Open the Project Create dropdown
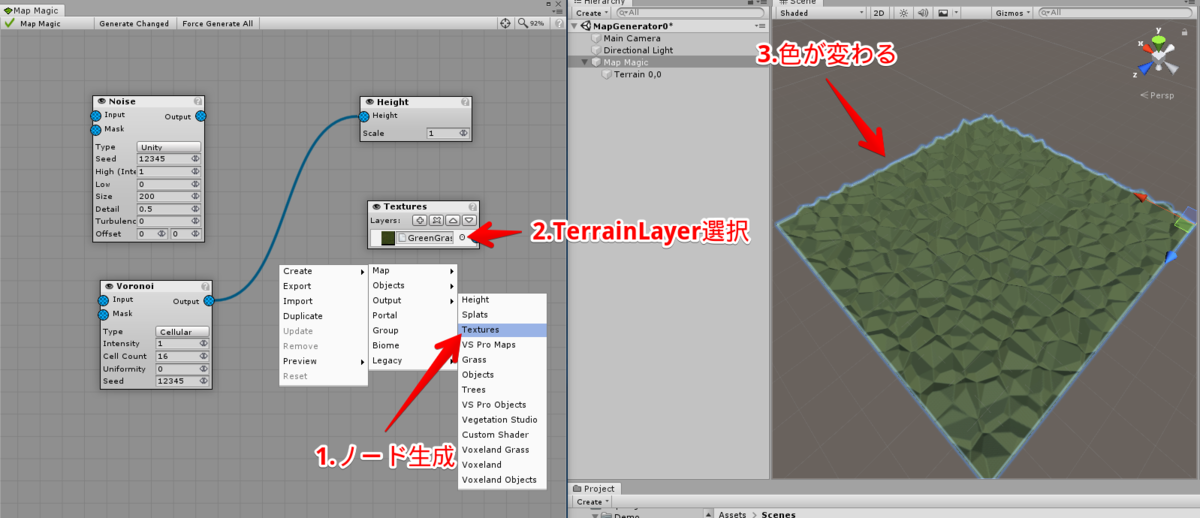 click(x=591, y=501)
